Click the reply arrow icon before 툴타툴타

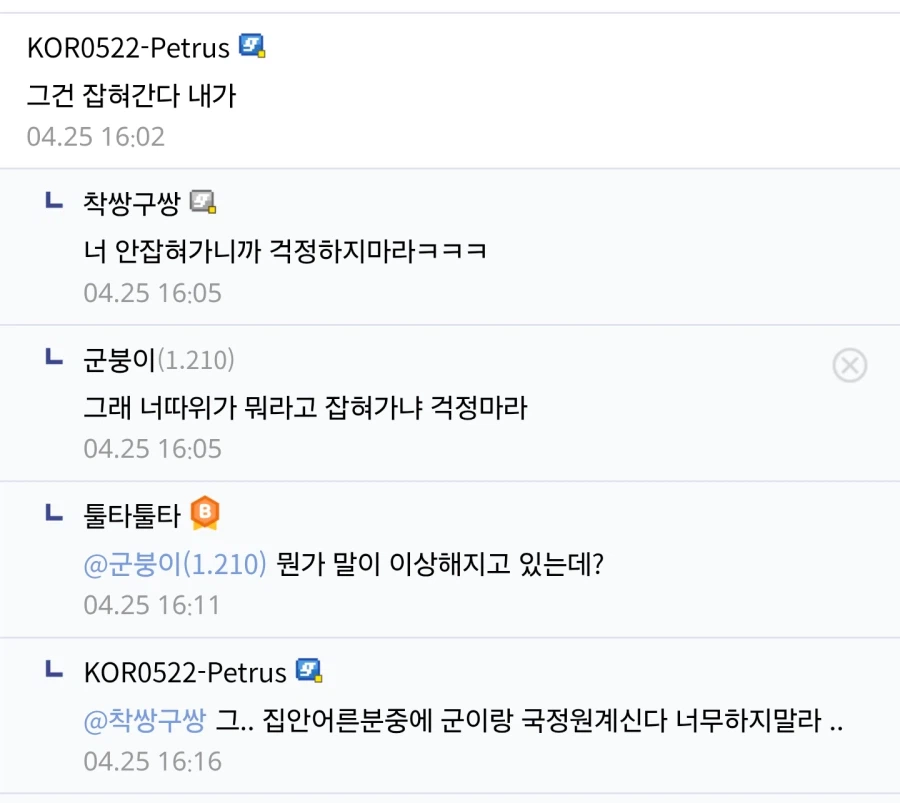54,513
